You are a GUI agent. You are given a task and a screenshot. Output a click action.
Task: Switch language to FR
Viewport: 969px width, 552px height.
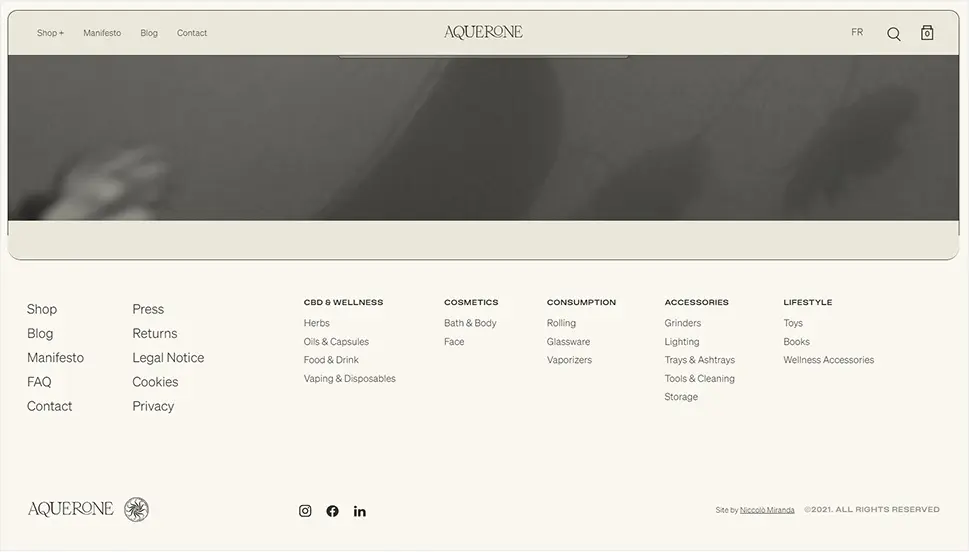tap(857, 32)
